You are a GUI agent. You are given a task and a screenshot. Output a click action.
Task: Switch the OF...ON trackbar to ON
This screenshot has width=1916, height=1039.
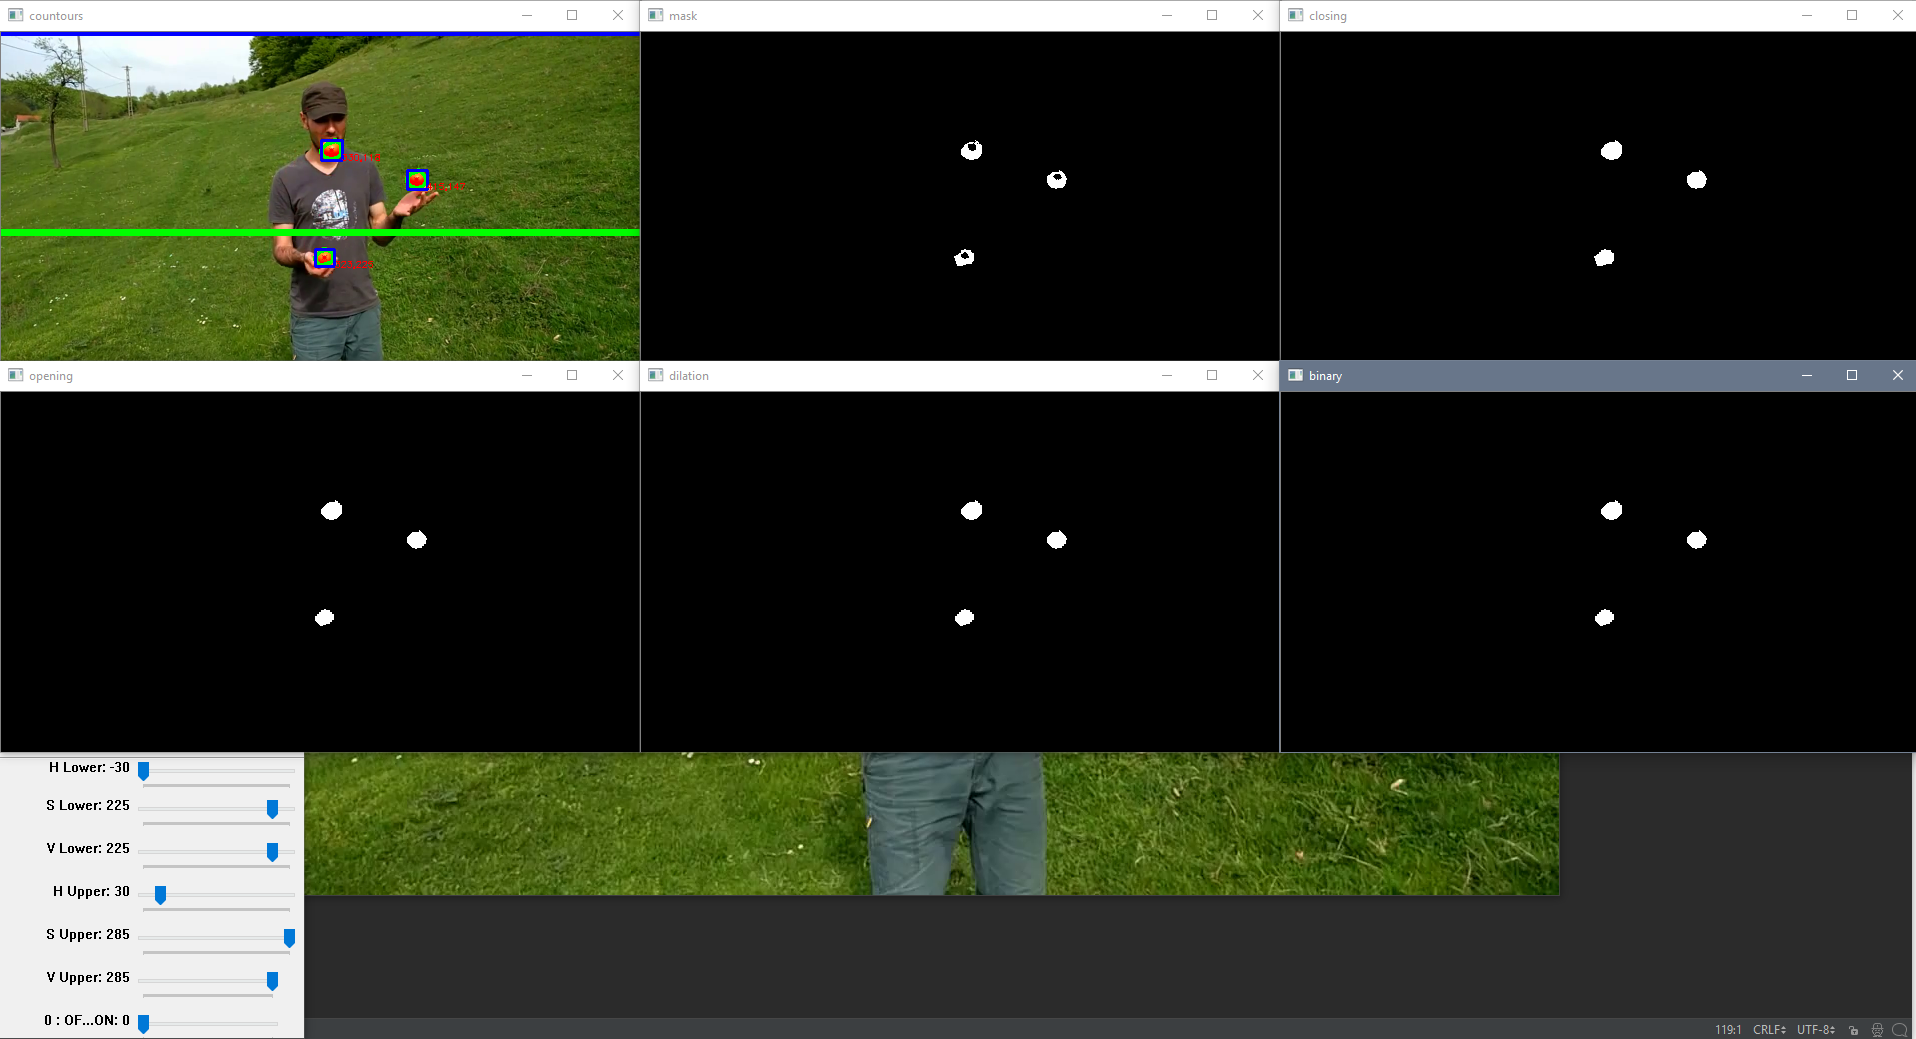pos(145,1024)
